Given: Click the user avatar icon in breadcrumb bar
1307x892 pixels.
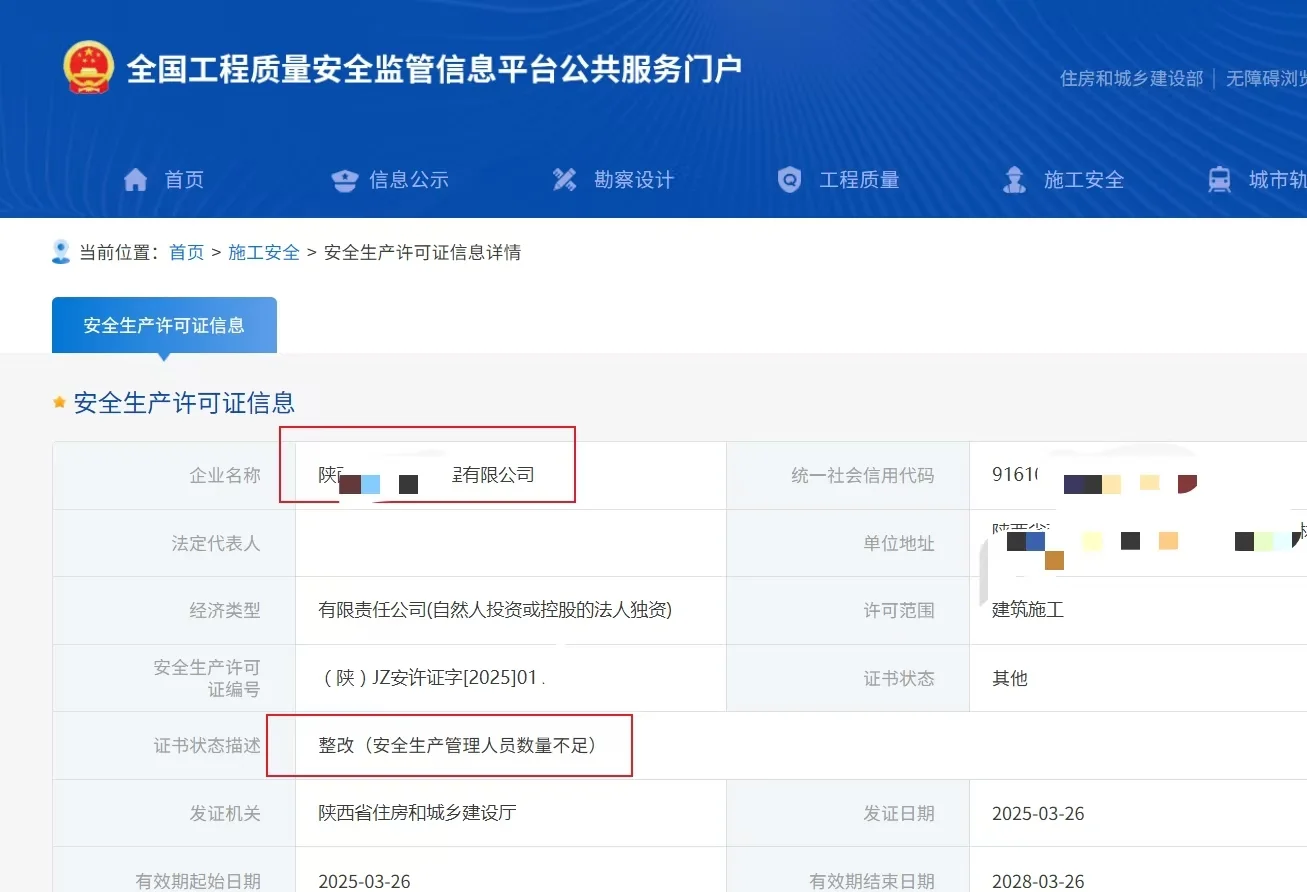Looking at the screenshot, I should tap(60, 250).
